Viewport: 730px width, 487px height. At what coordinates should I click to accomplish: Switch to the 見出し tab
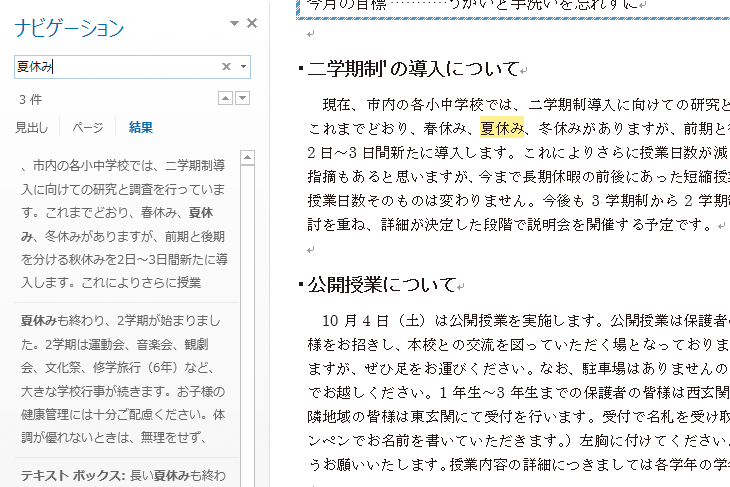(x=32, y=127)
